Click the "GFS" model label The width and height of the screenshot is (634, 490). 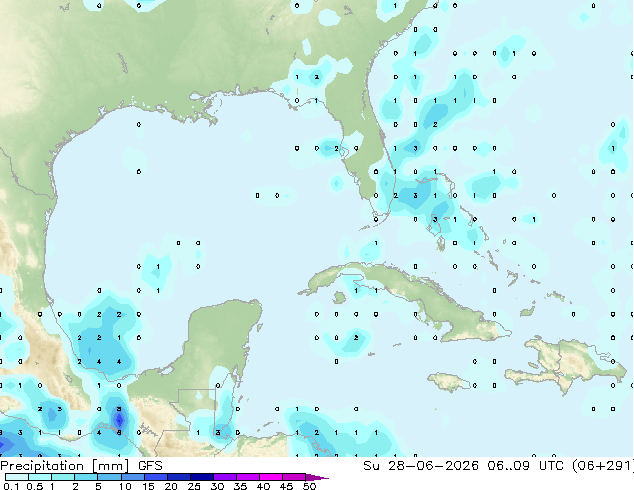point(150,466)
